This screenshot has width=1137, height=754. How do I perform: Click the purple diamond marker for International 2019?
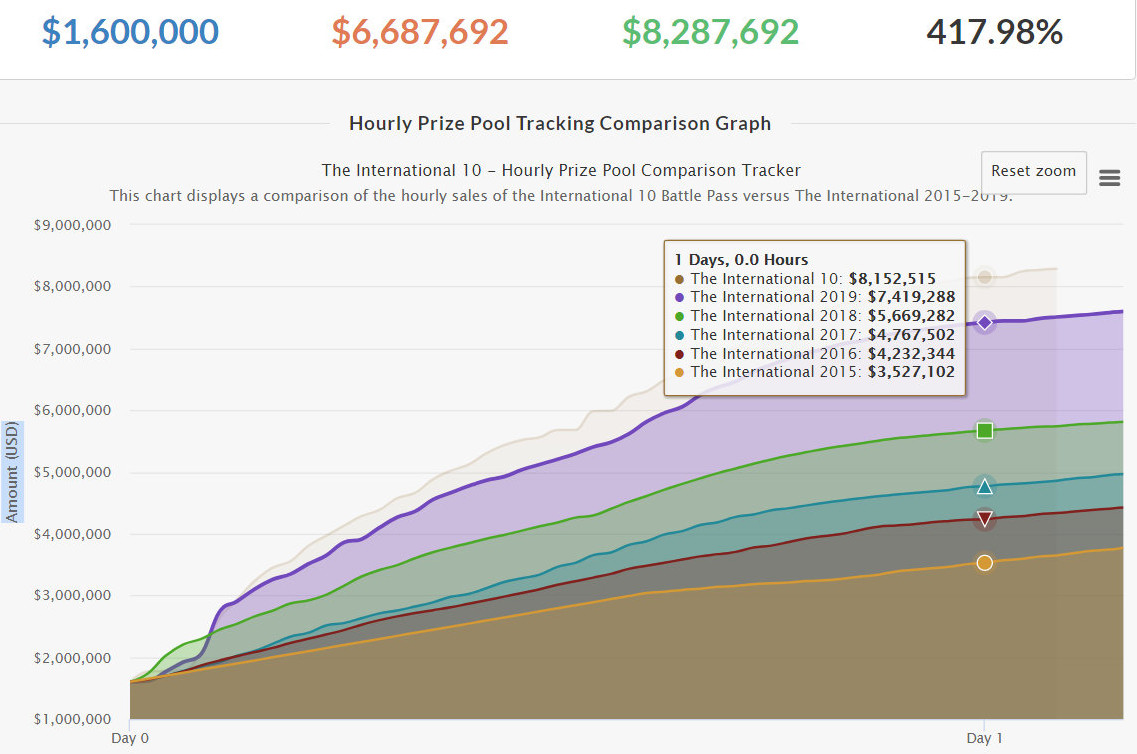[985, 322]
